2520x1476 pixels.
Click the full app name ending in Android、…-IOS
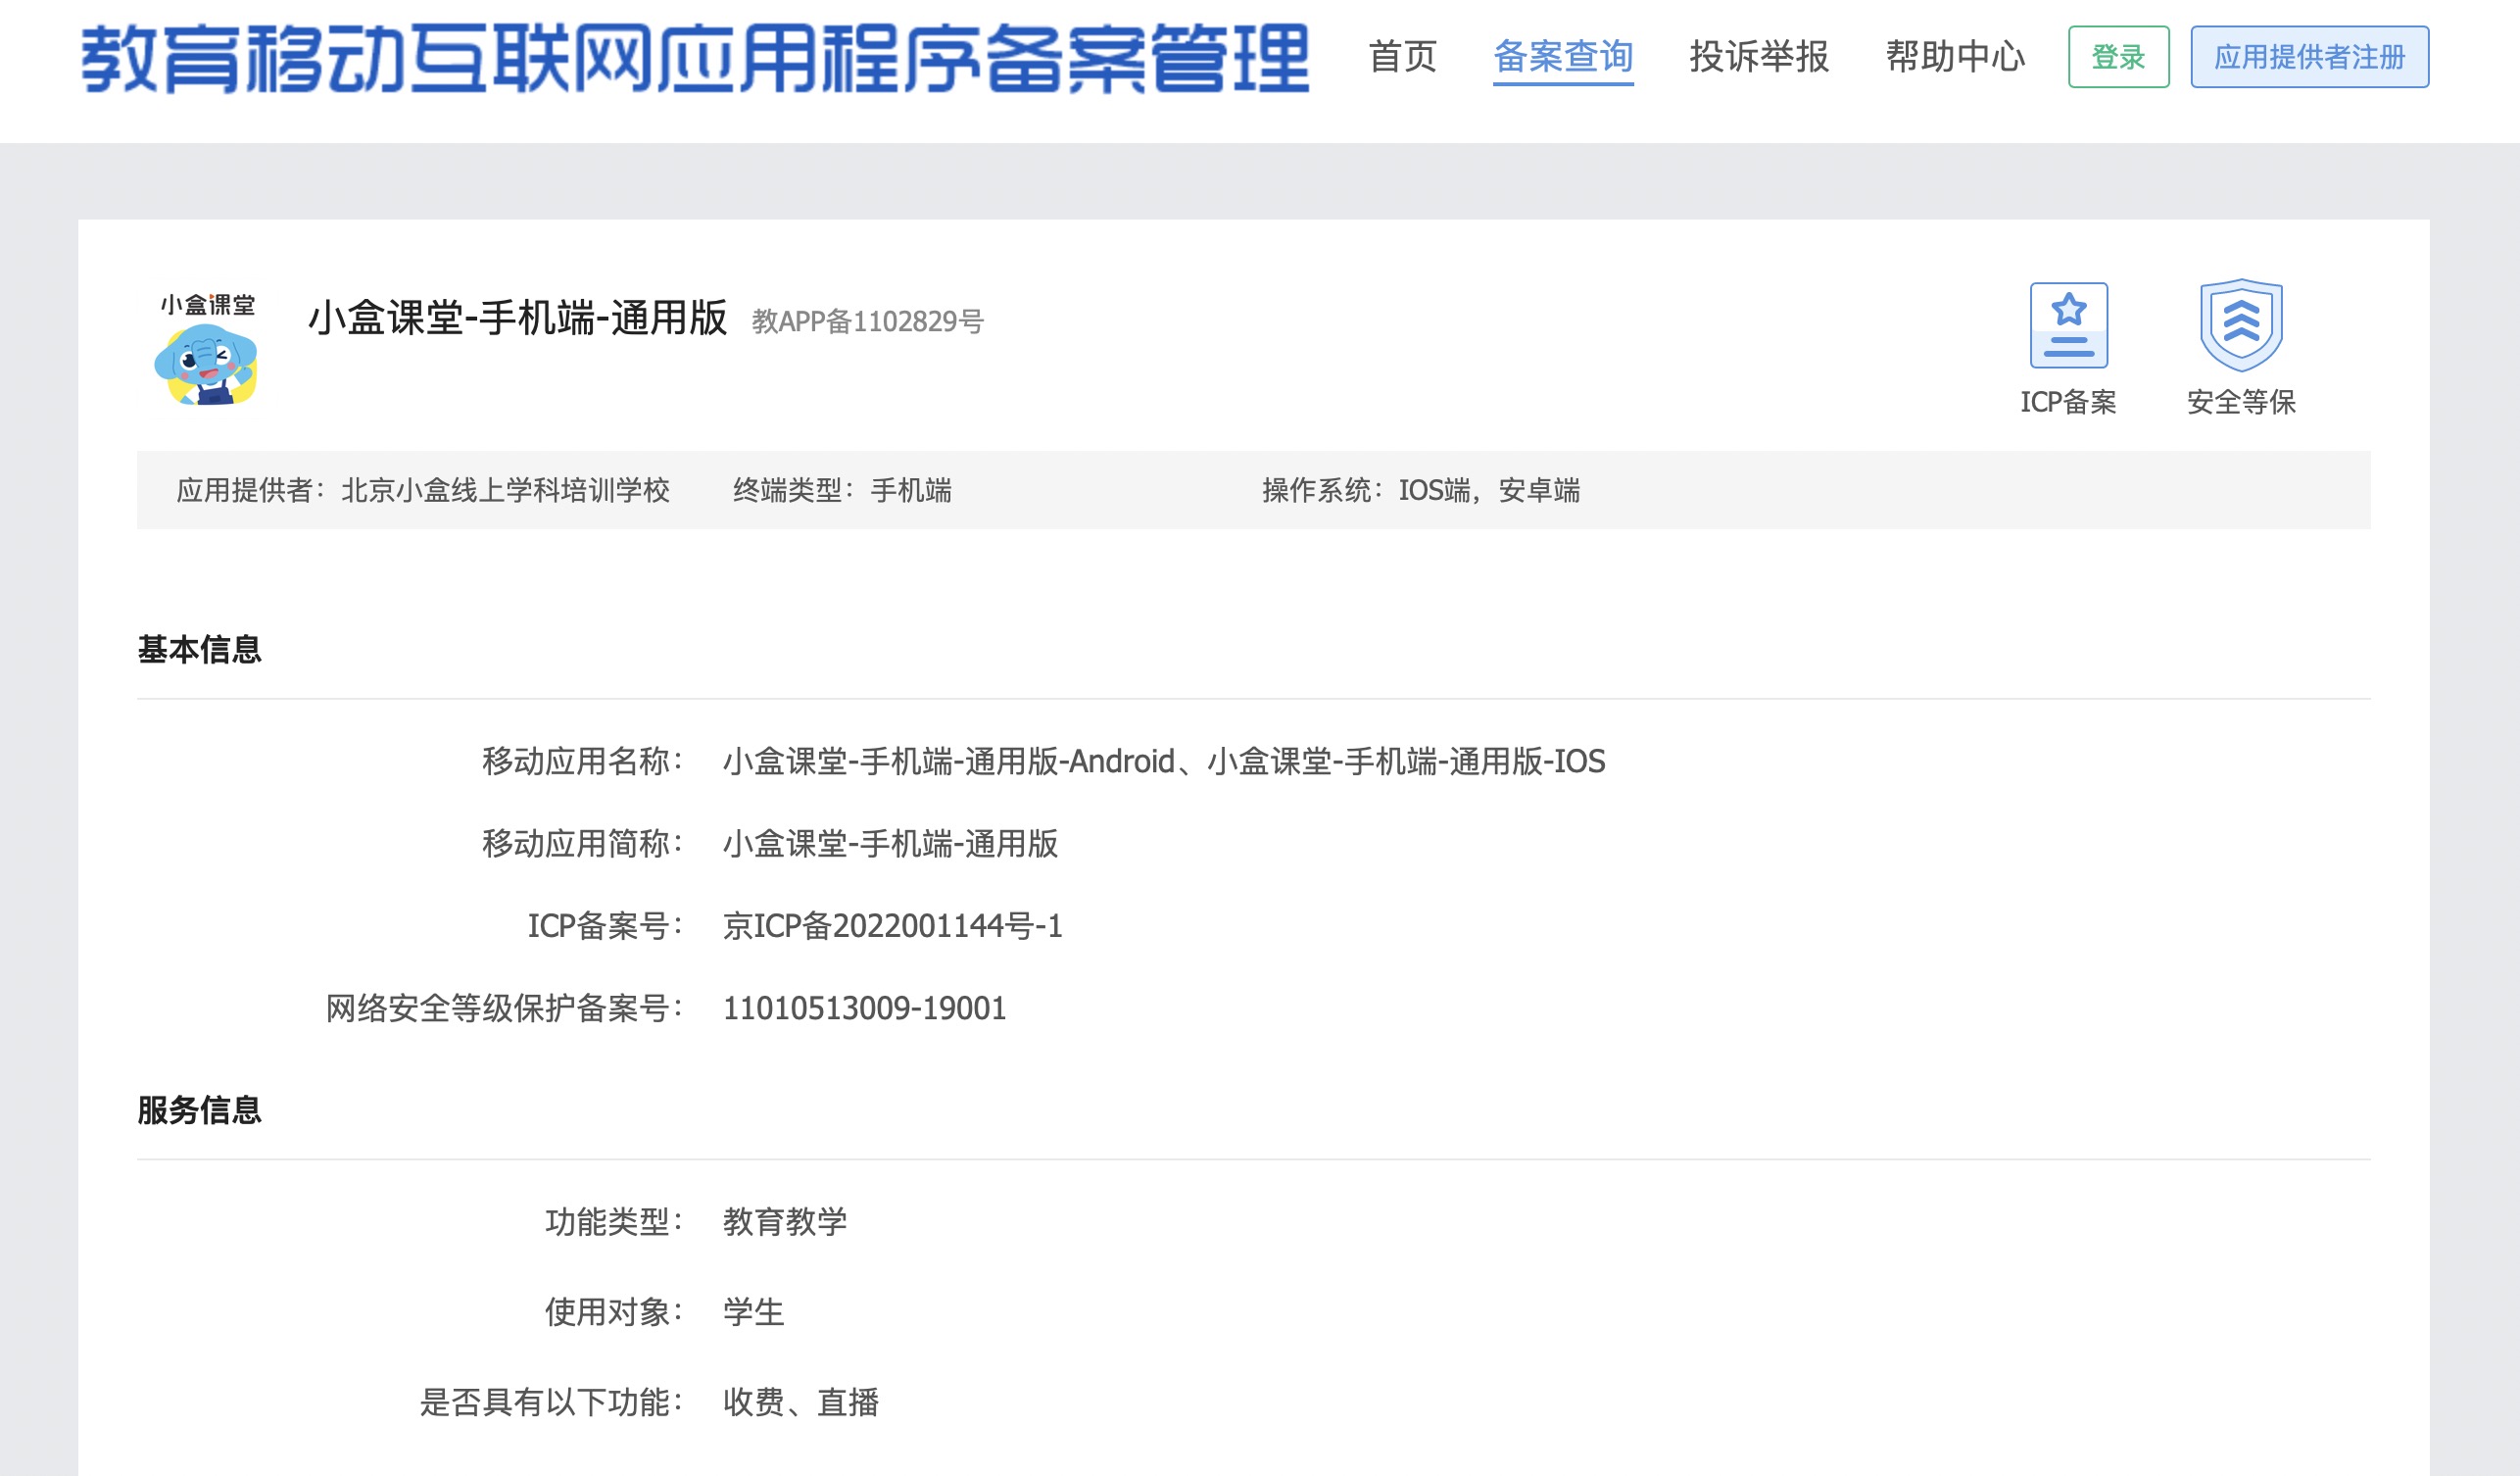coord(1164,761)
